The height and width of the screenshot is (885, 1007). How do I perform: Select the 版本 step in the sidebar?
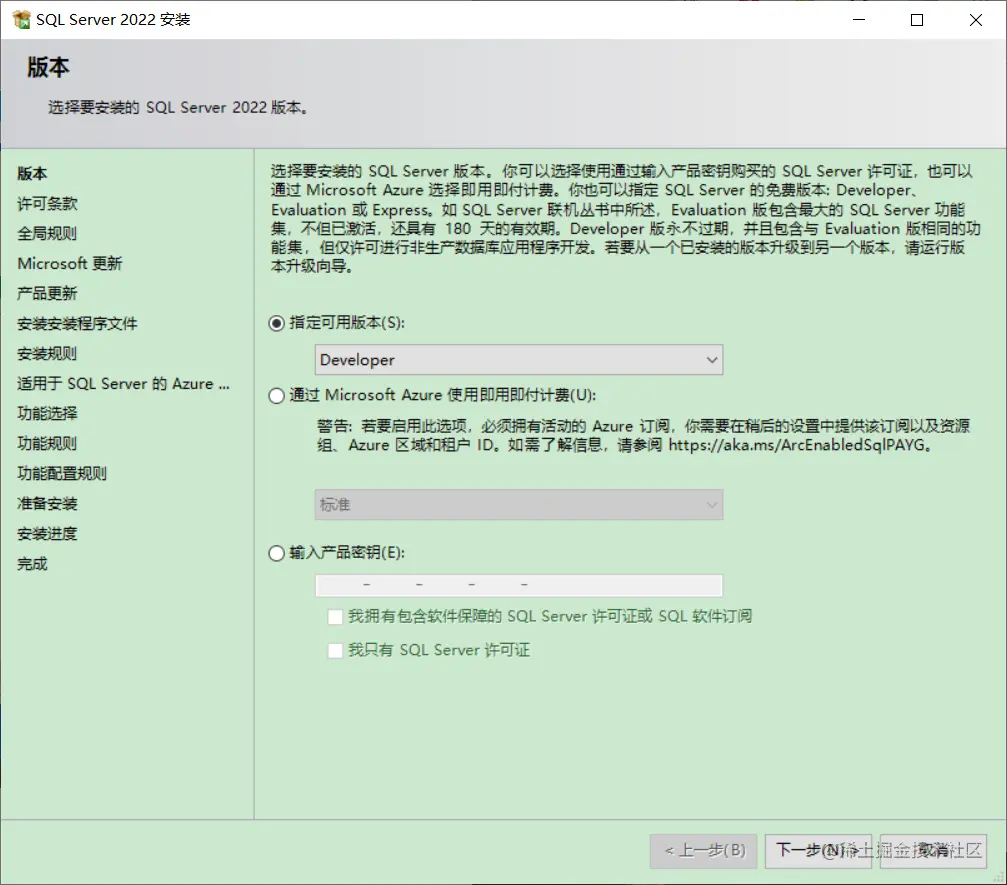(x=32, y=173)
